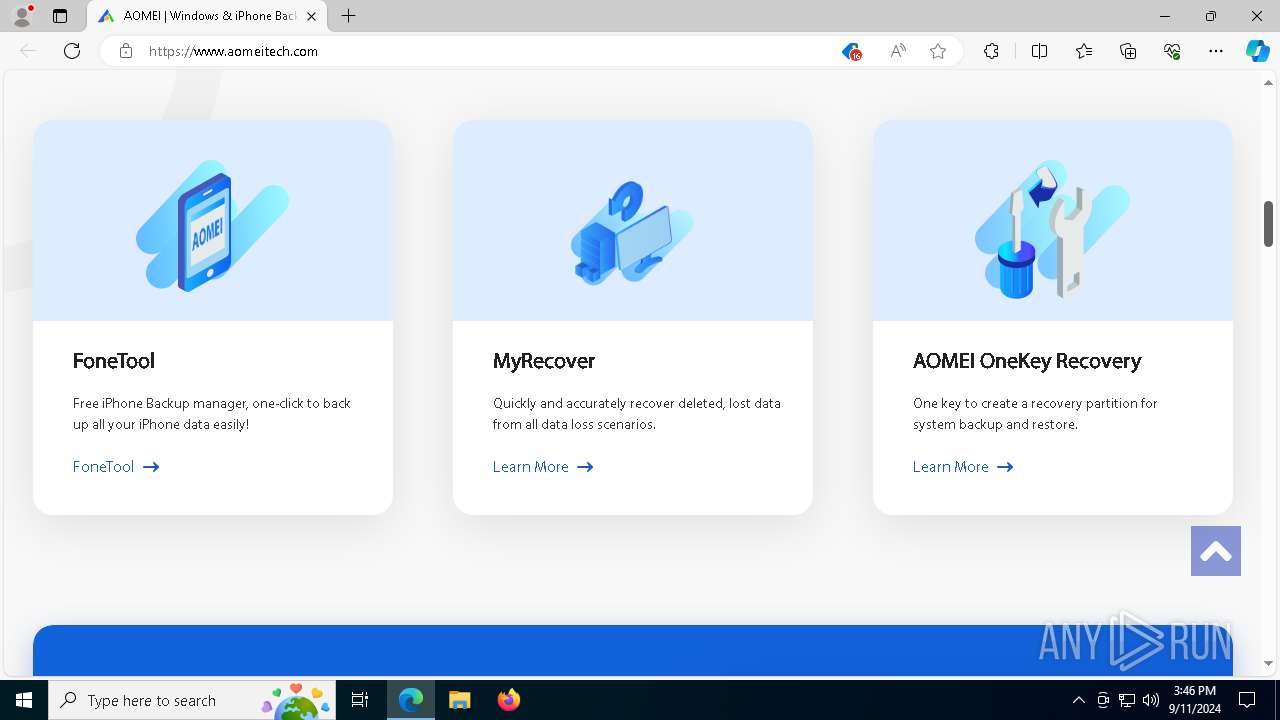
Task: View site information lock icon
Action: coord(126,51)
